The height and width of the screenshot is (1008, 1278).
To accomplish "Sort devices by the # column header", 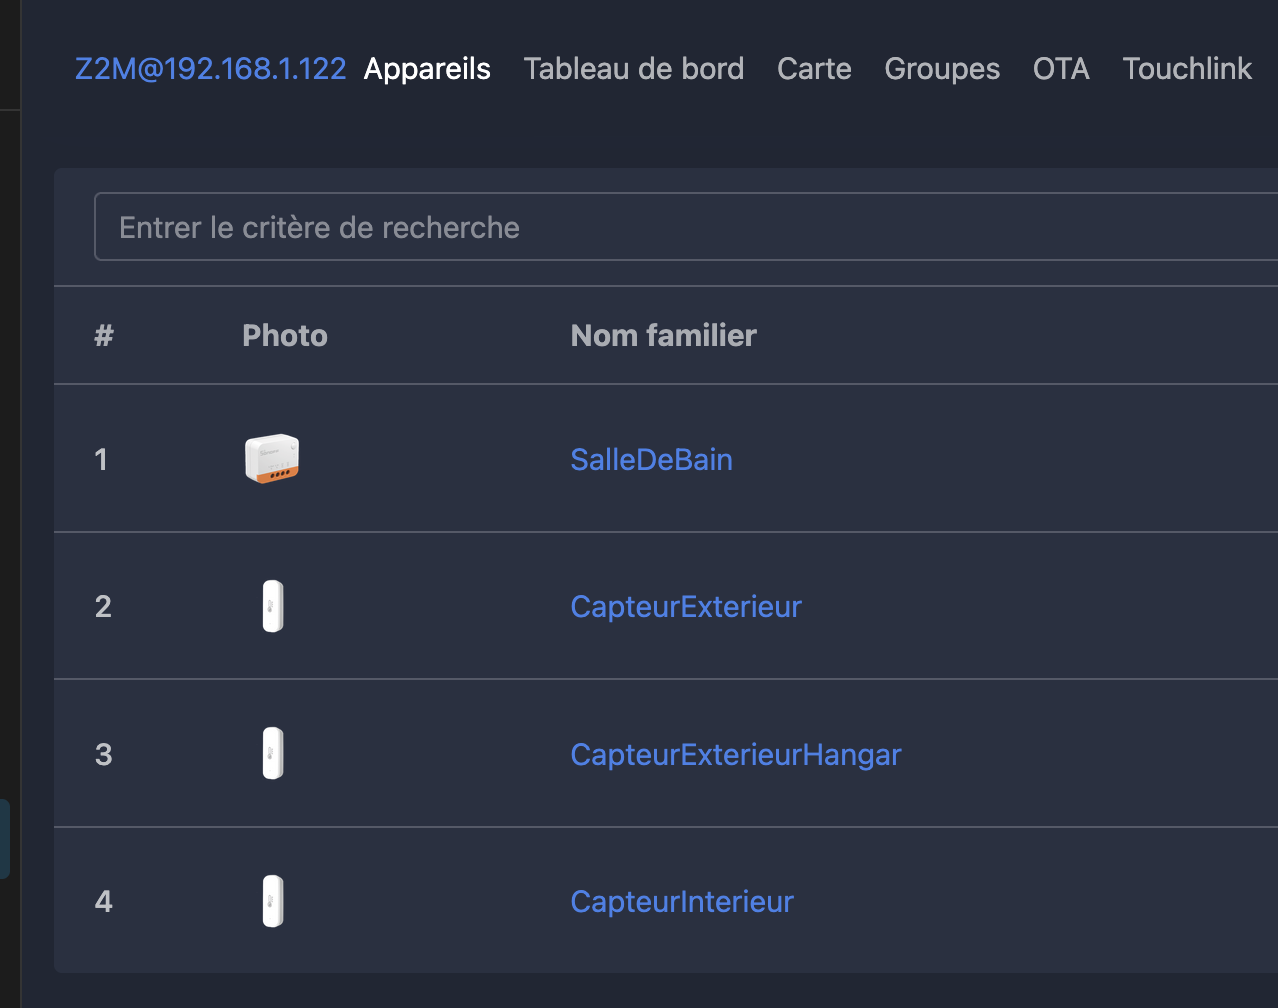I will tap(104, 335).
